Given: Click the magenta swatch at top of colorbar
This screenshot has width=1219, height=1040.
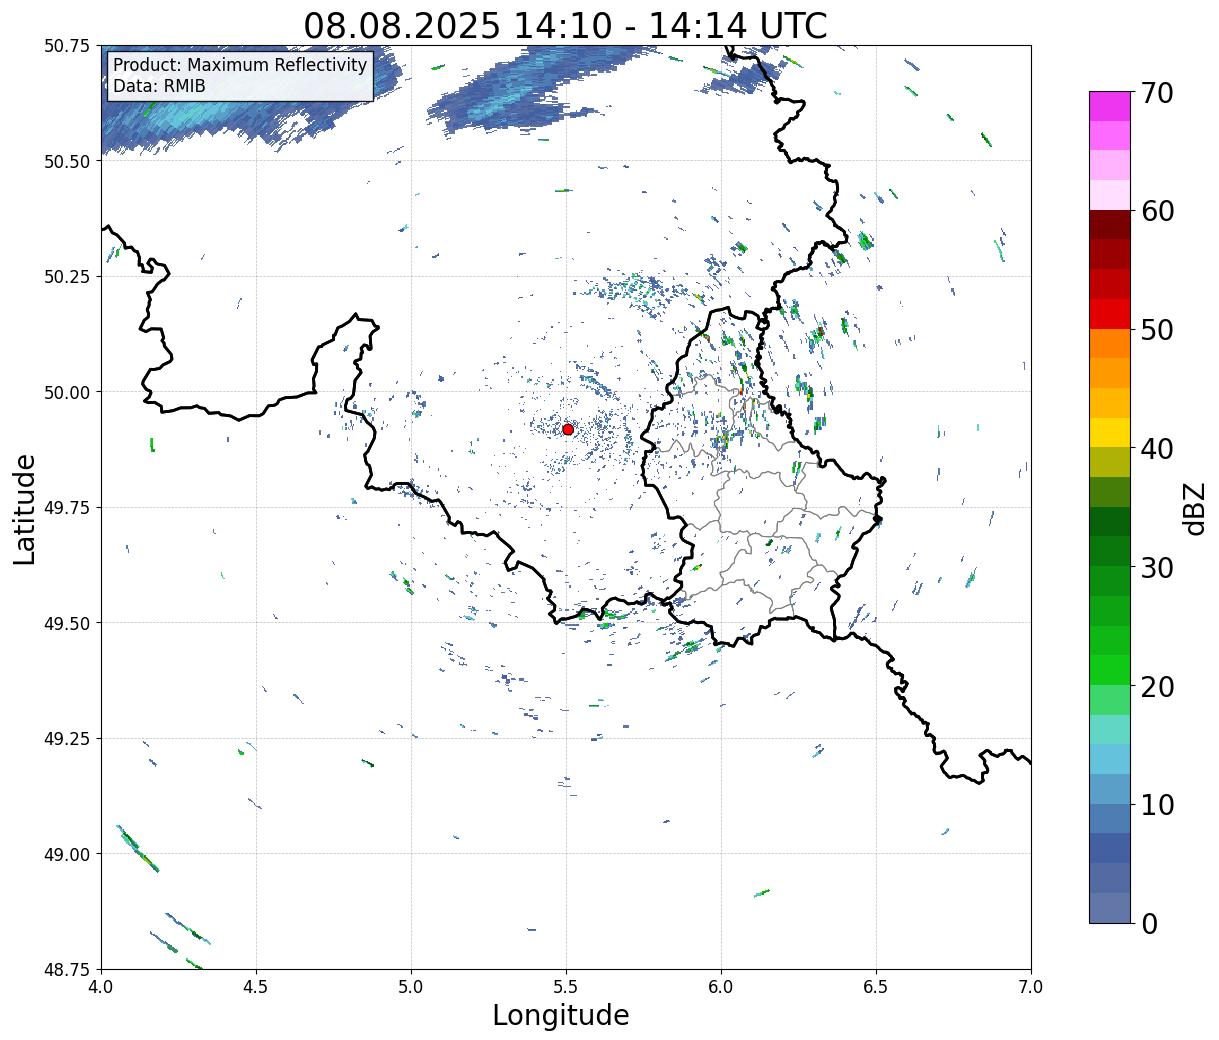Looking at the screenshot, I should [1110, 106].
